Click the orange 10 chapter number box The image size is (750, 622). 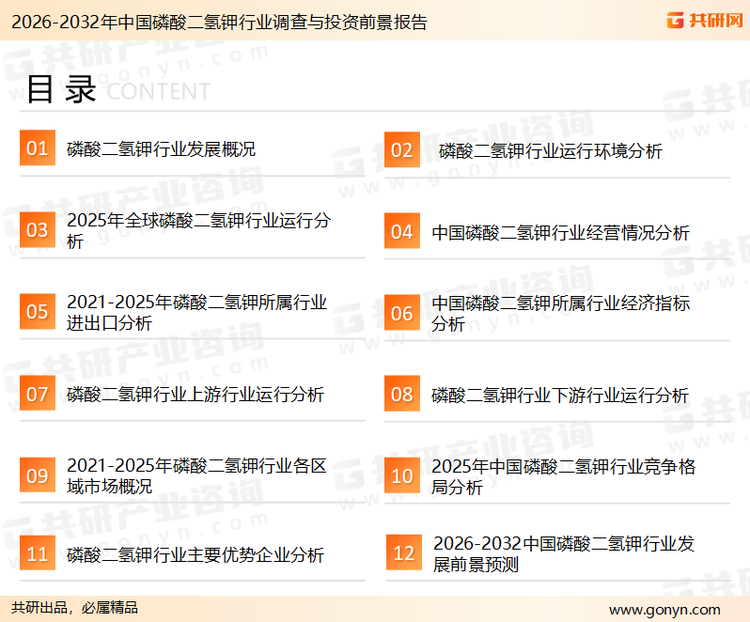click(x=402, y=476)
